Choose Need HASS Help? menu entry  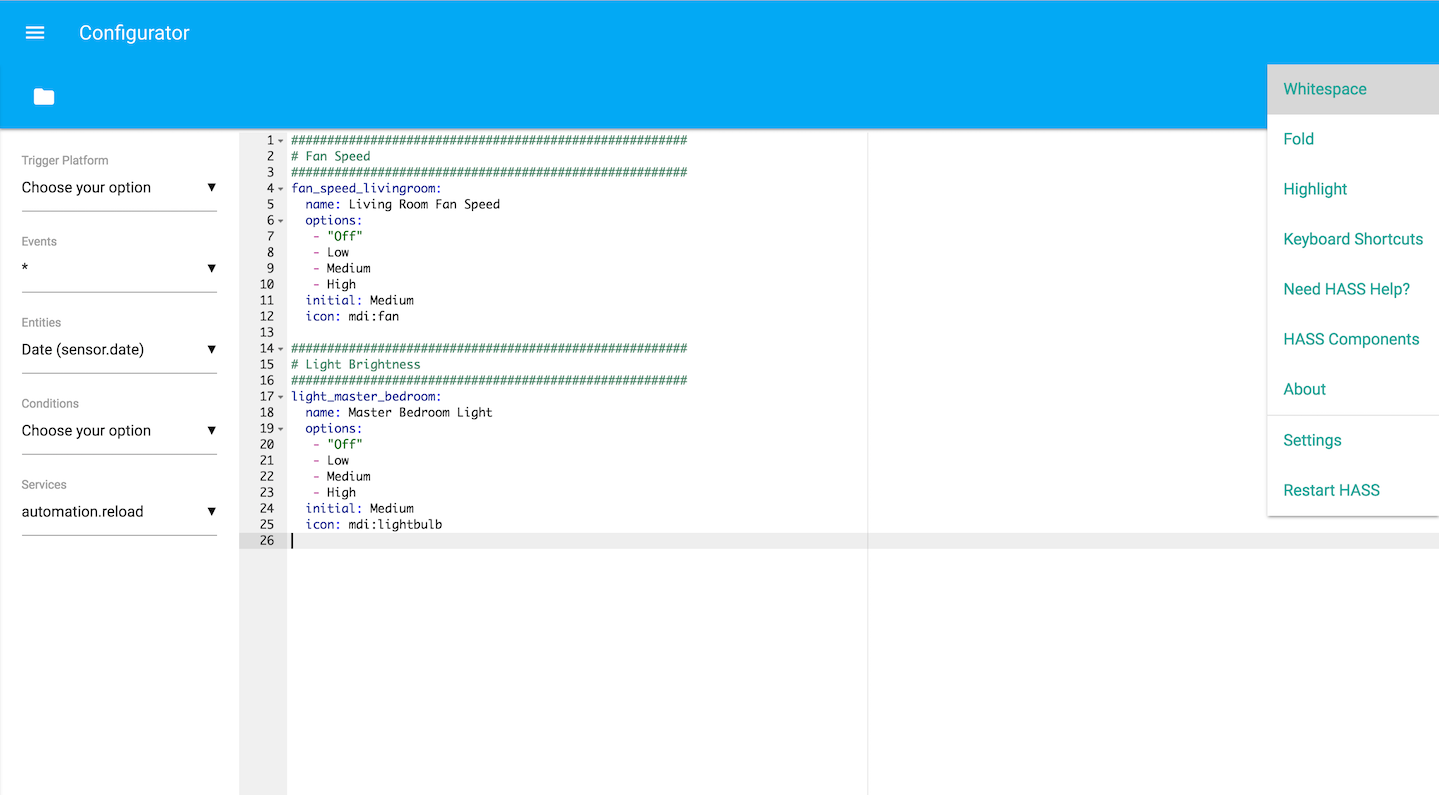click(1353, 289)
